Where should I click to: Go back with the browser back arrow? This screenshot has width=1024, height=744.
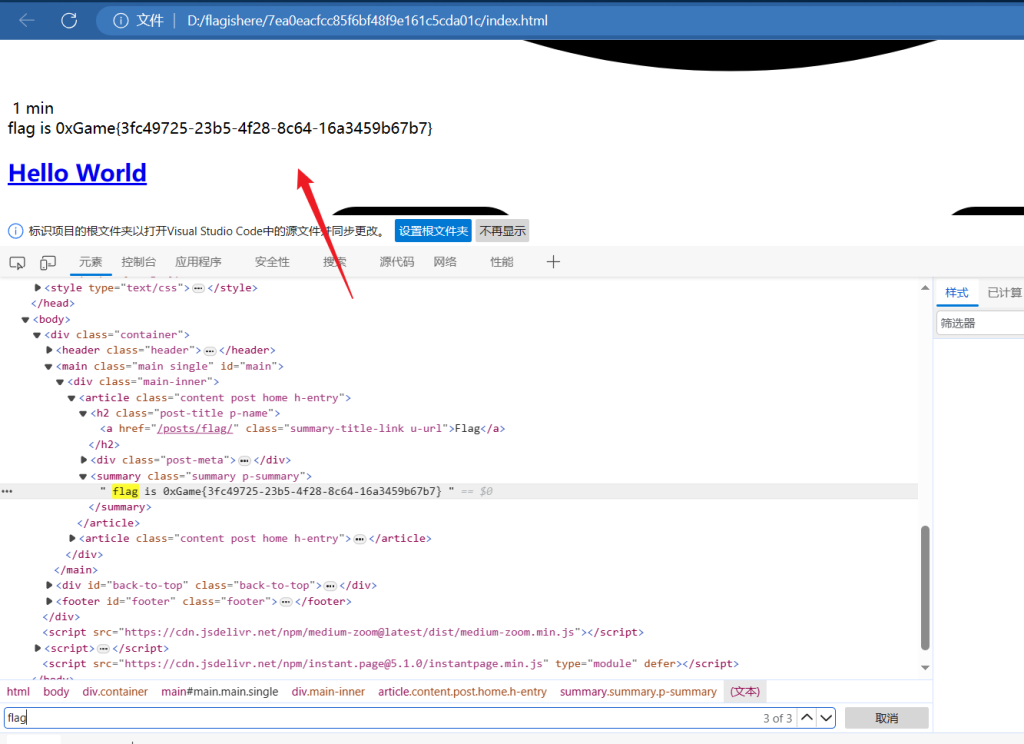27,20
